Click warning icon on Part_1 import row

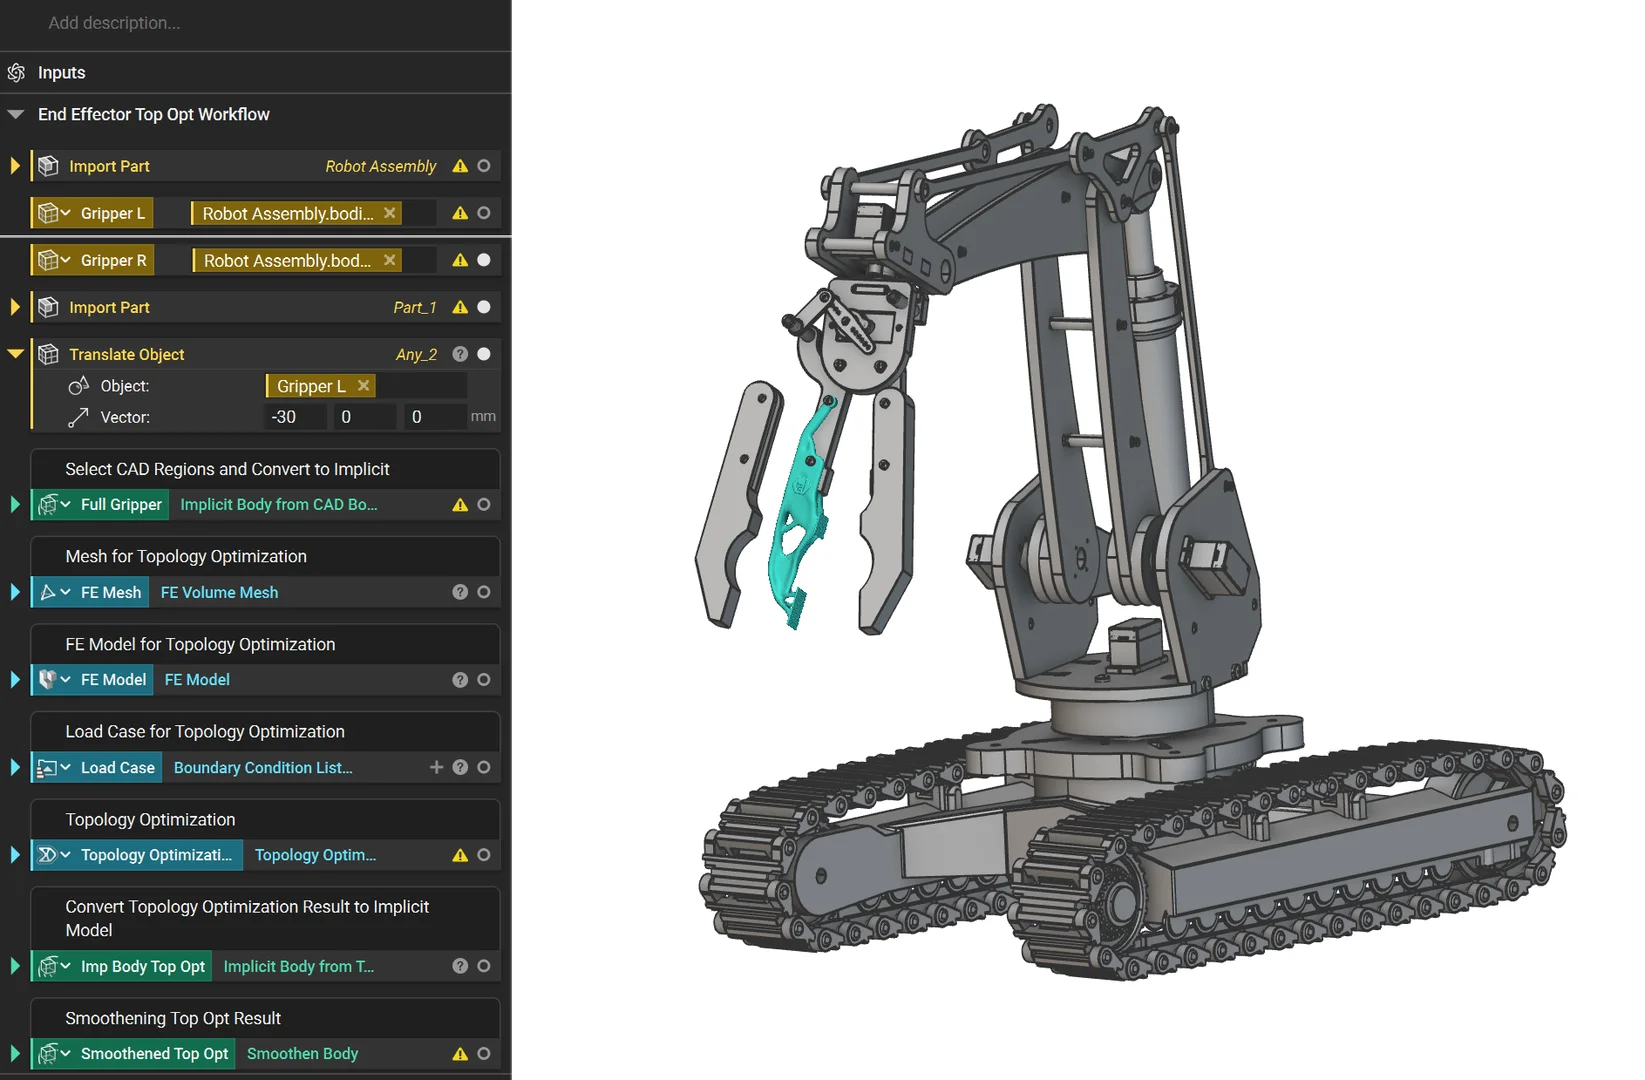pyautogui.click(x=460, y=307)
